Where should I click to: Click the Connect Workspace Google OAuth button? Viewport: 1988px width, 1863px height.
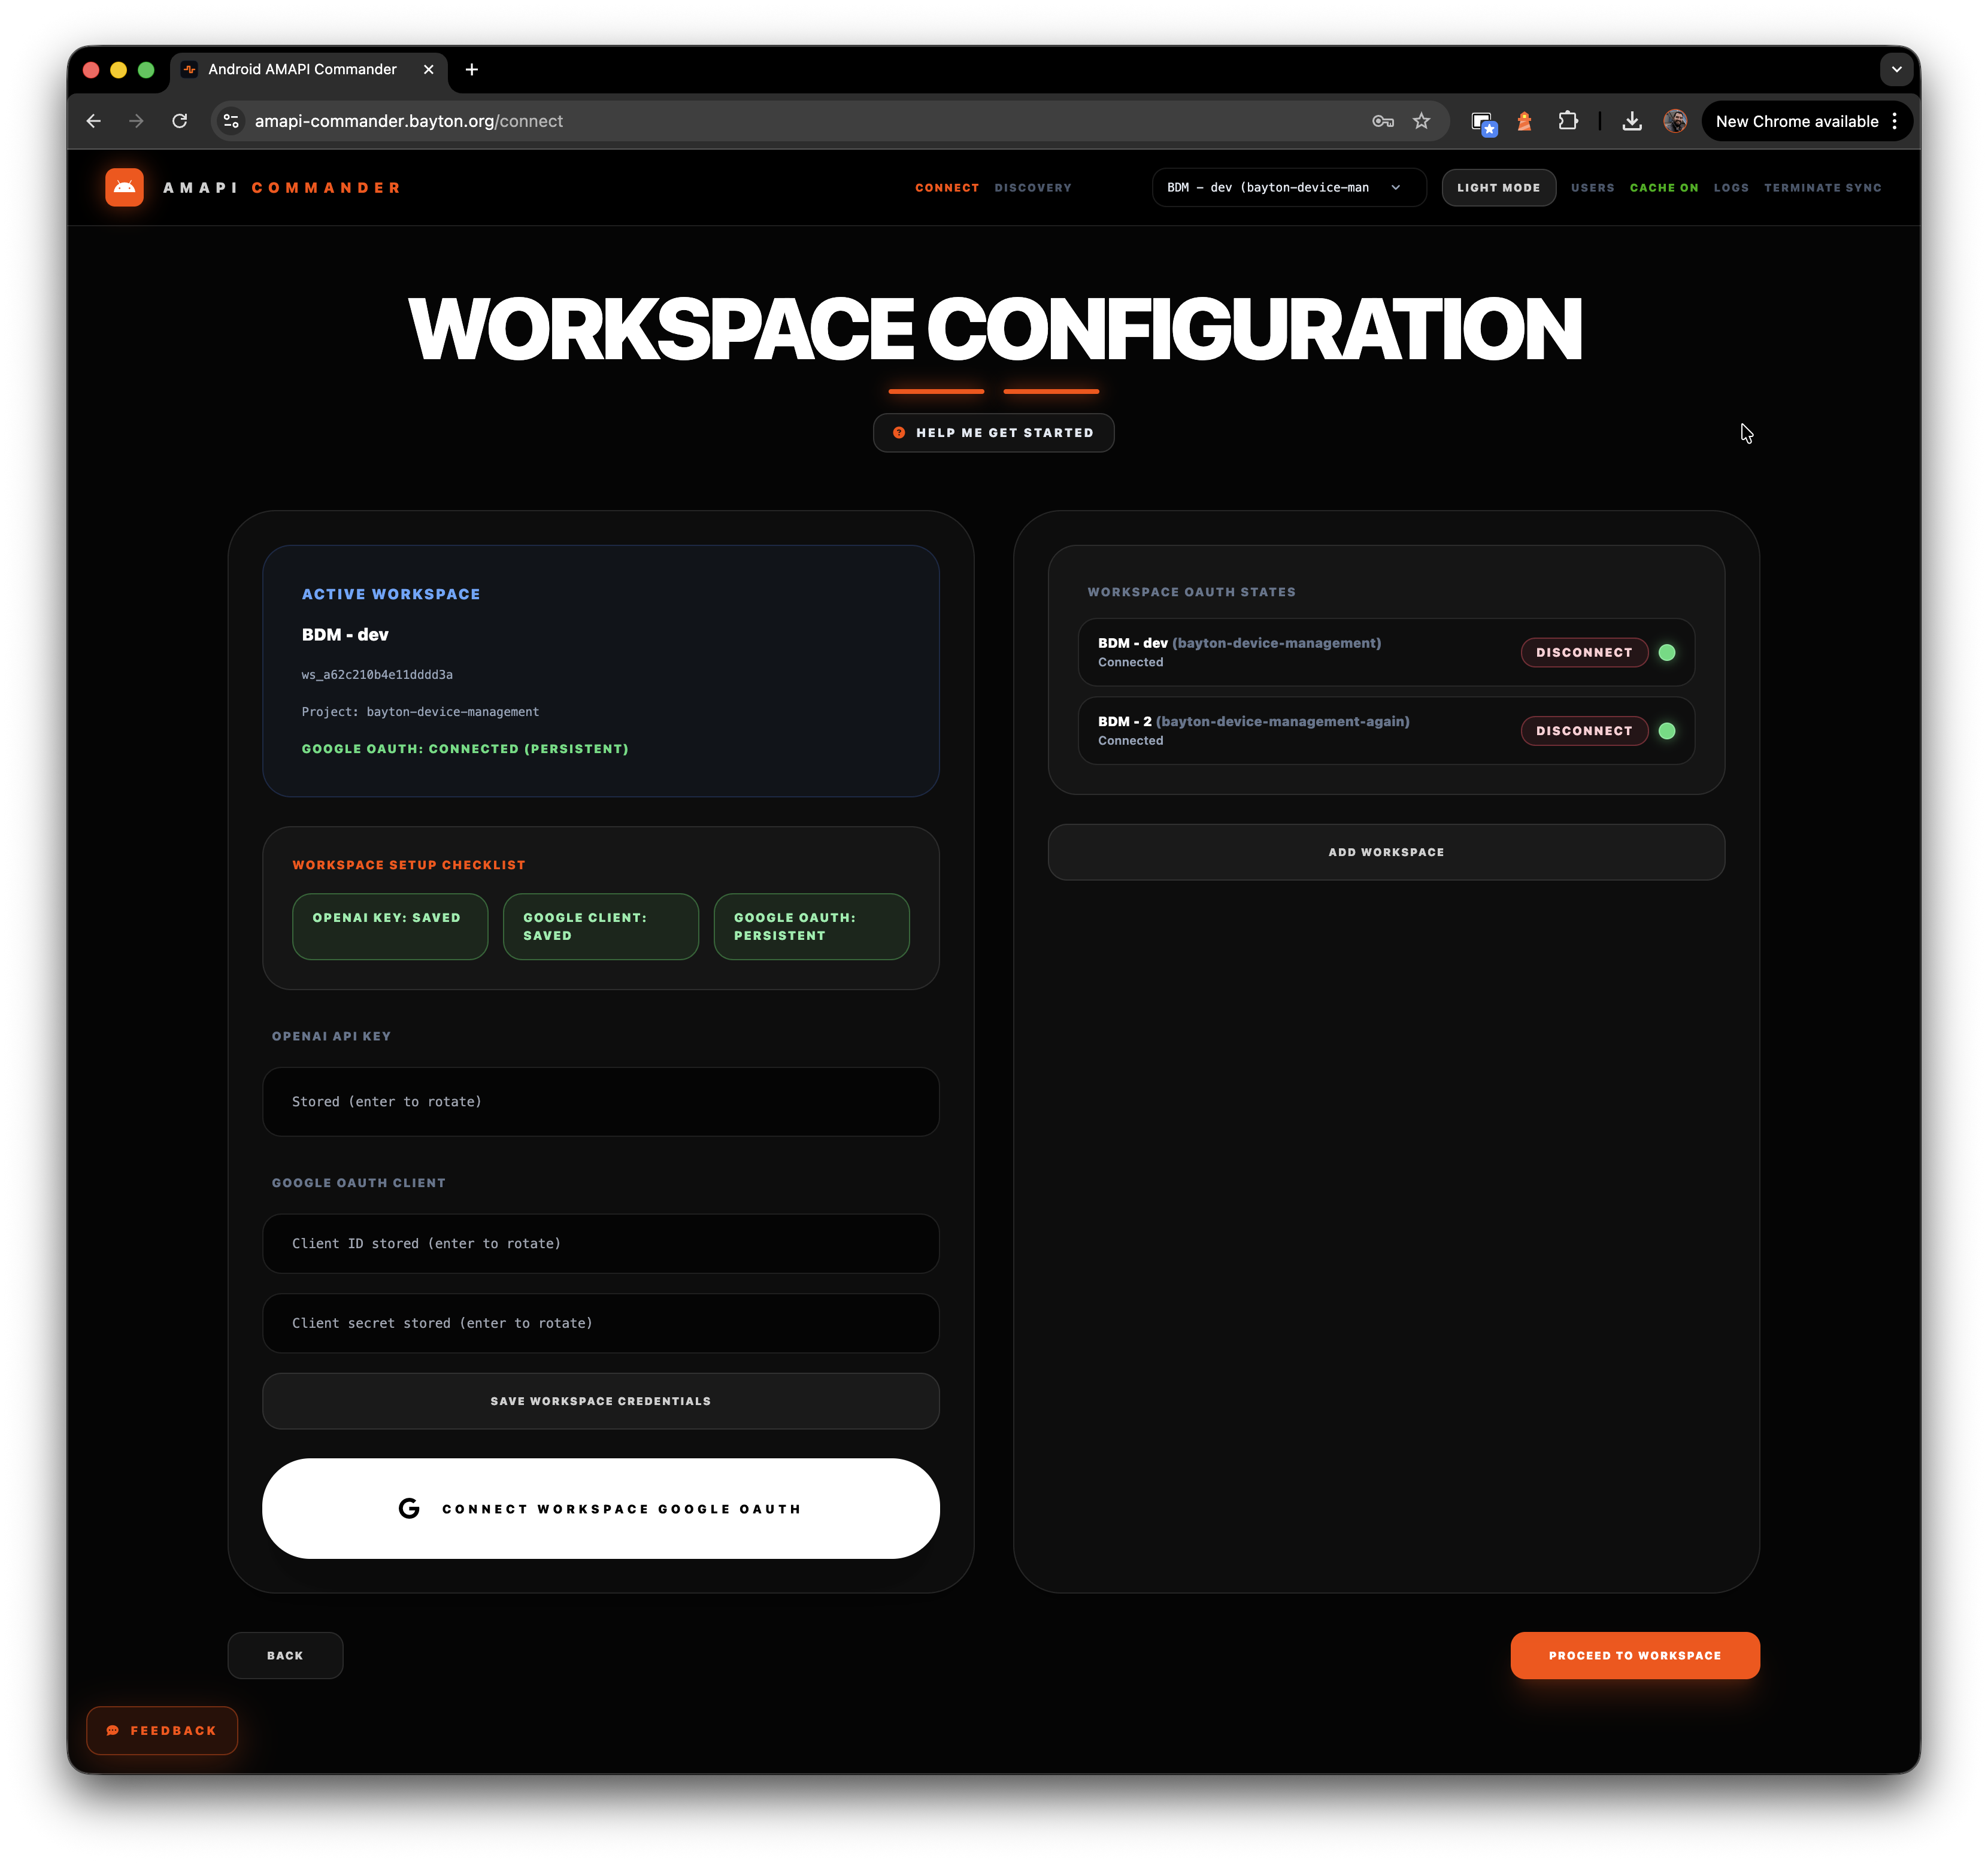[x=600, y=1508]
